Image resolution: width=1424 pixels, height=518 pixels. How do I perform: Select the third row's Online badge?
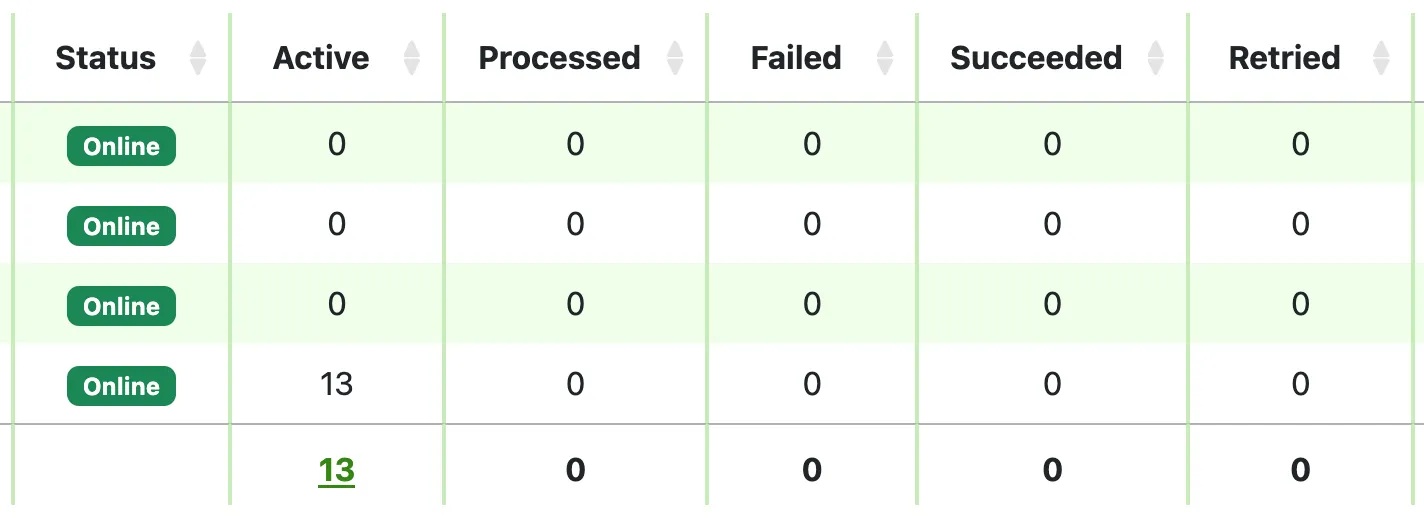point(121,306)
